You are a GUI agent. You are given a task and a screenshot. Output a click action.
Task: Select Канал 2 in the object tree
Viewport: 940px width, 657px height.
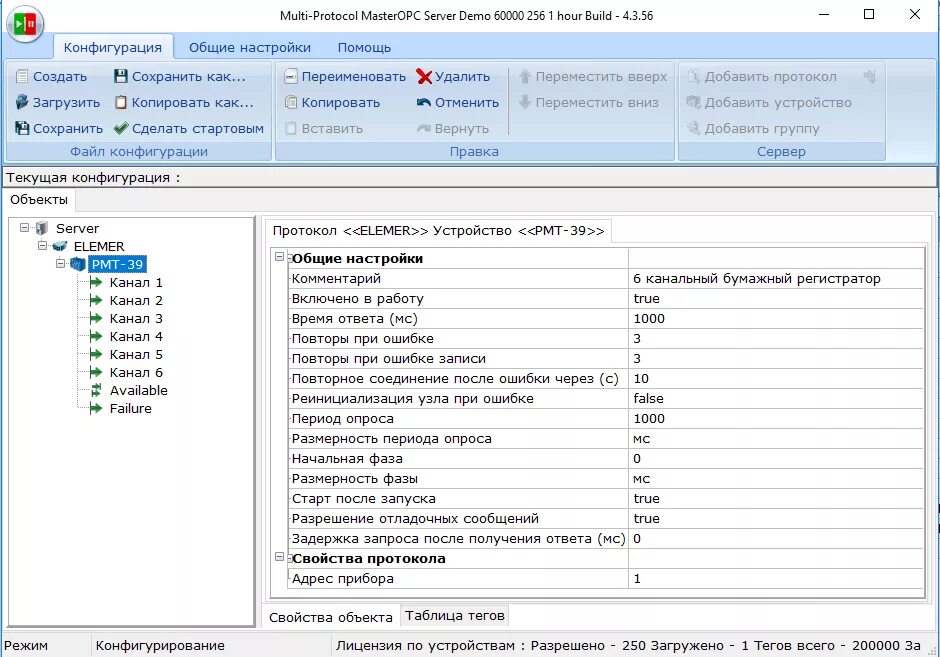click(136, 300)
